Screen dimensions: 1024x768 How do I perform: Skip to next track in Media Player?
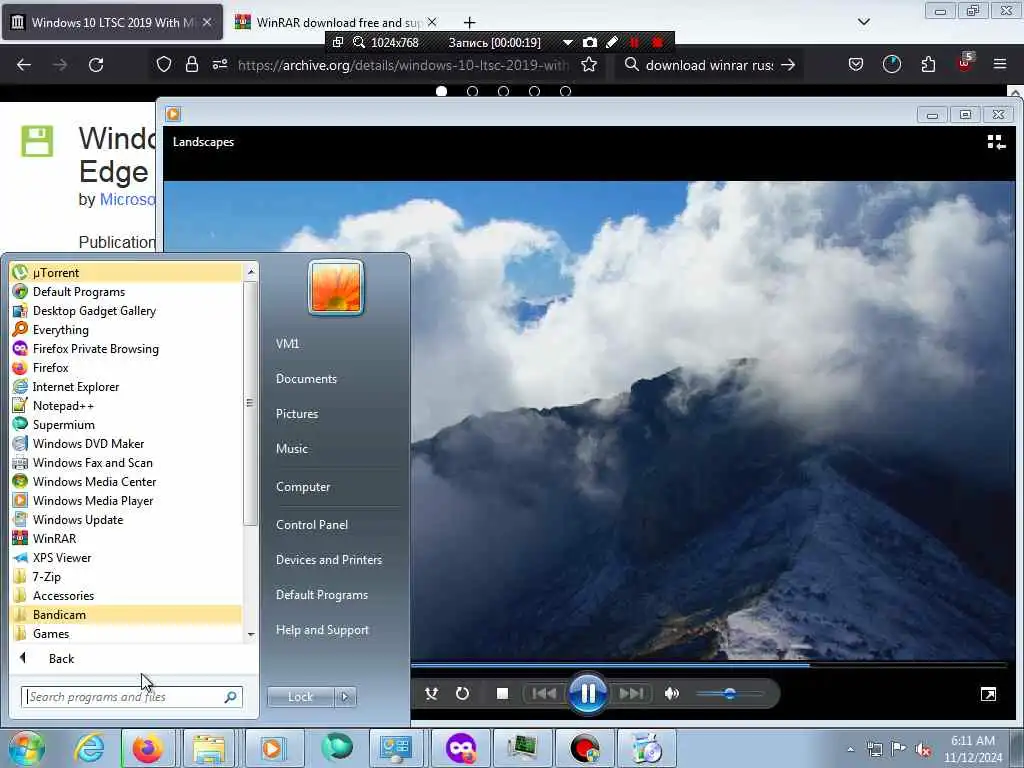[631, 694]
